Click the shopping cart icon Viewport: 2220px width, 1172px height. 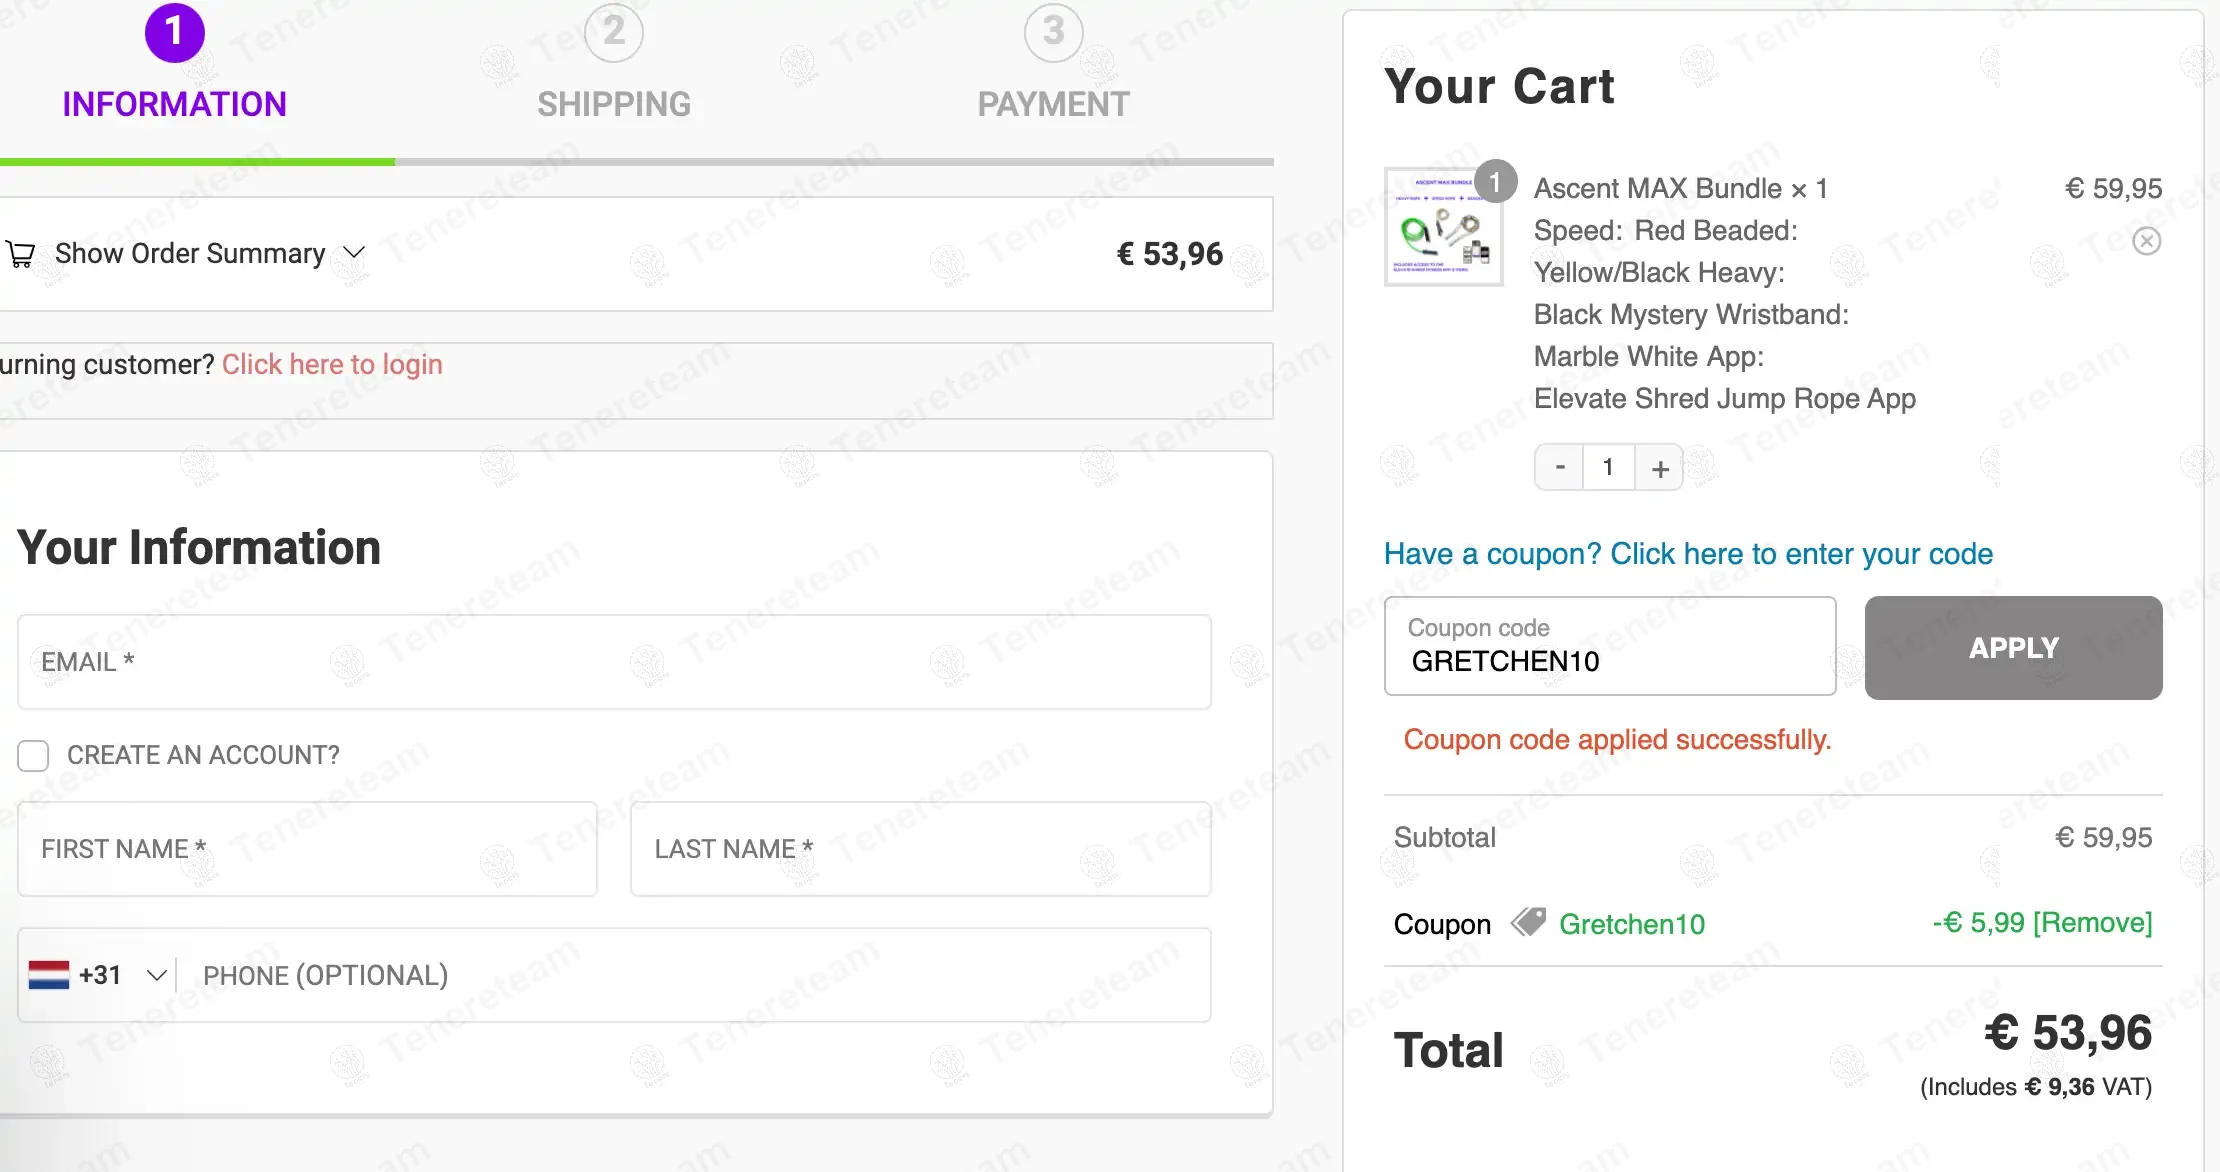pos(21,254)
